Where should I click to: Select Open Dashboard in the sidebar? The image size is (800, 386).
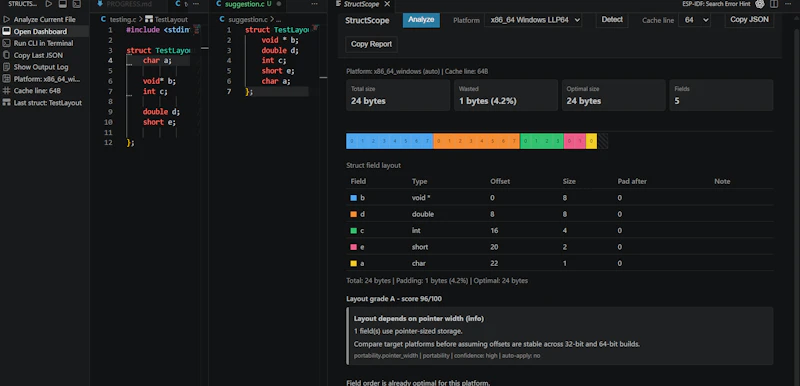tap(44, 31)
